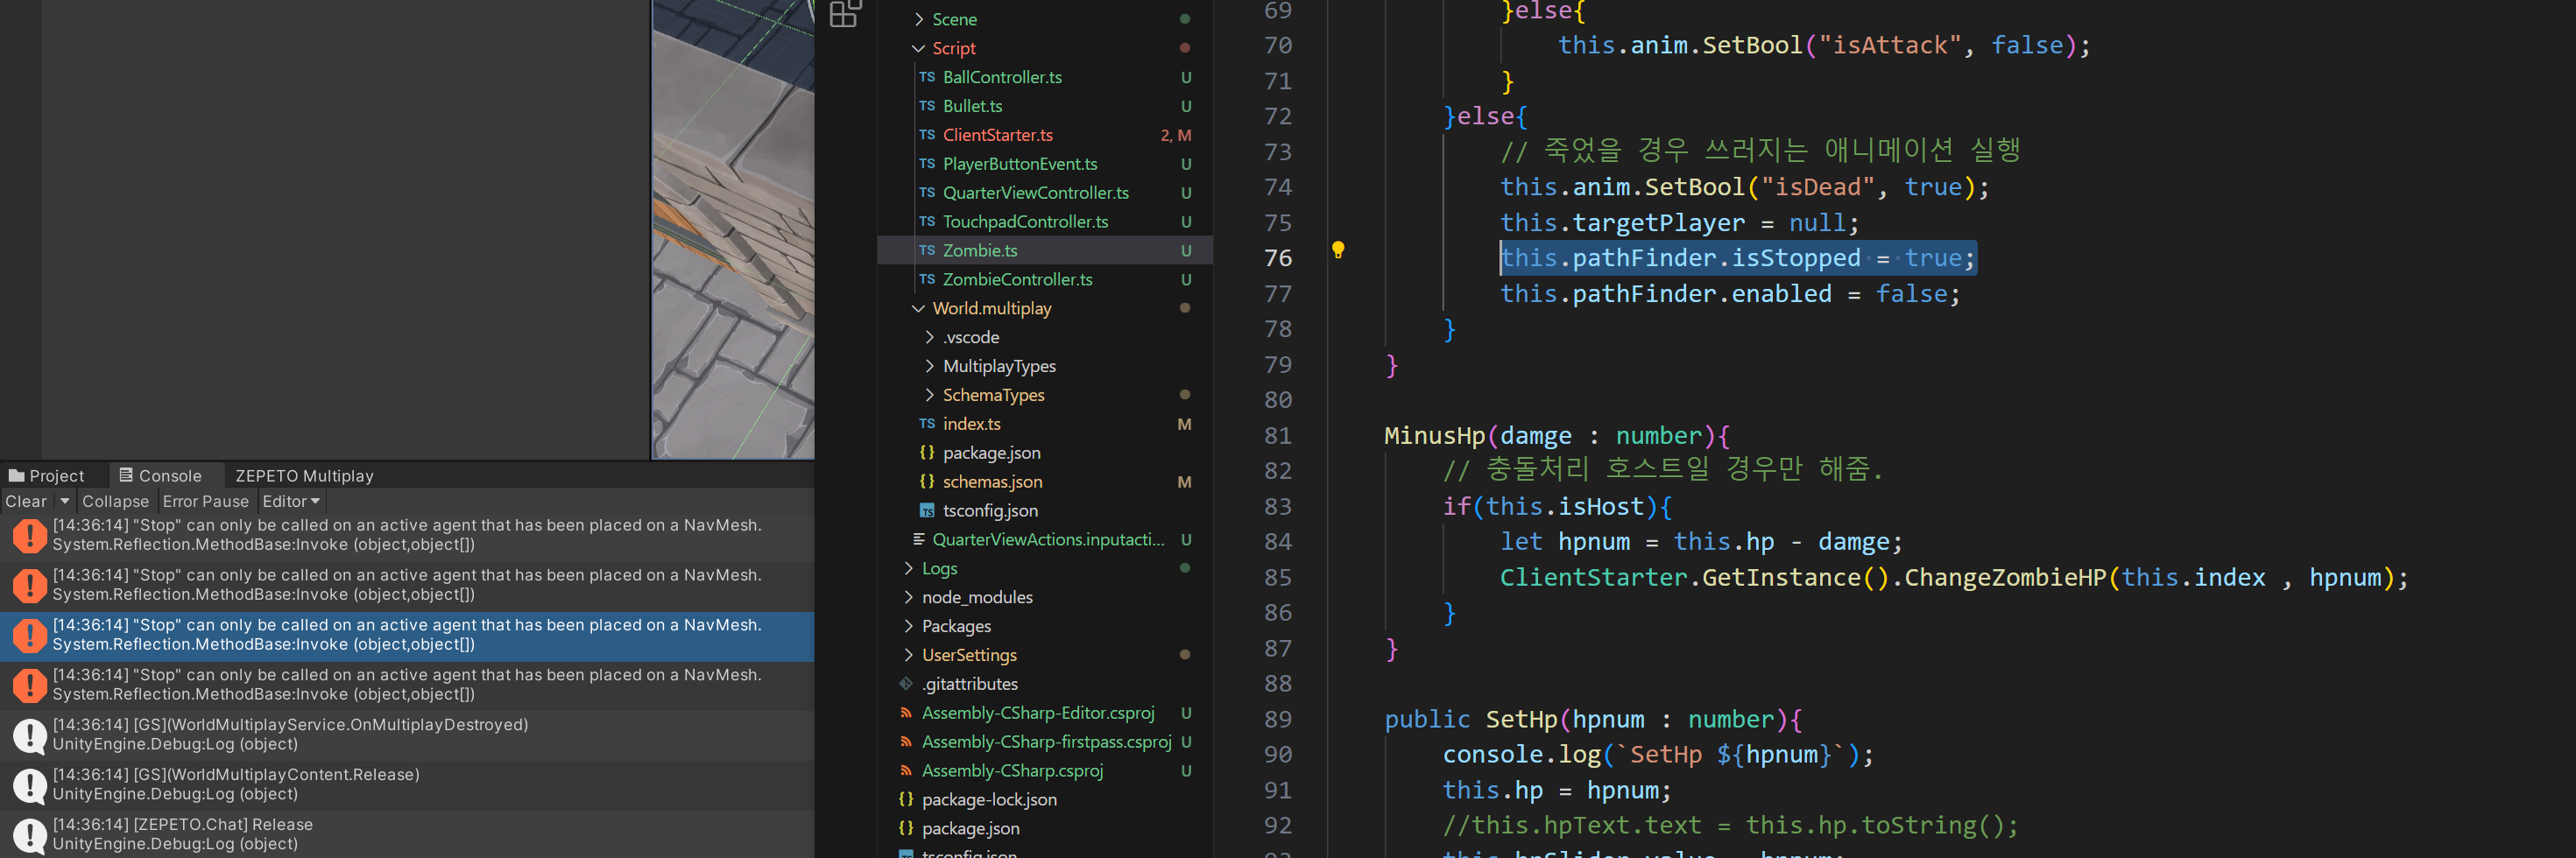2576x858 pixels.
Task: Click the TS icon of ClientStarter.ts
Action: 927,135
